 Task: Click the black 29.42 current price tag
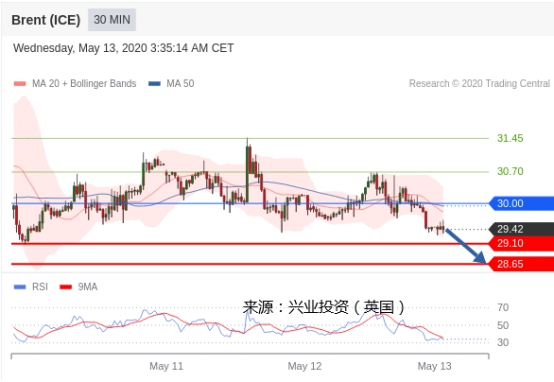pyautogui.click(x=521, y=229)
